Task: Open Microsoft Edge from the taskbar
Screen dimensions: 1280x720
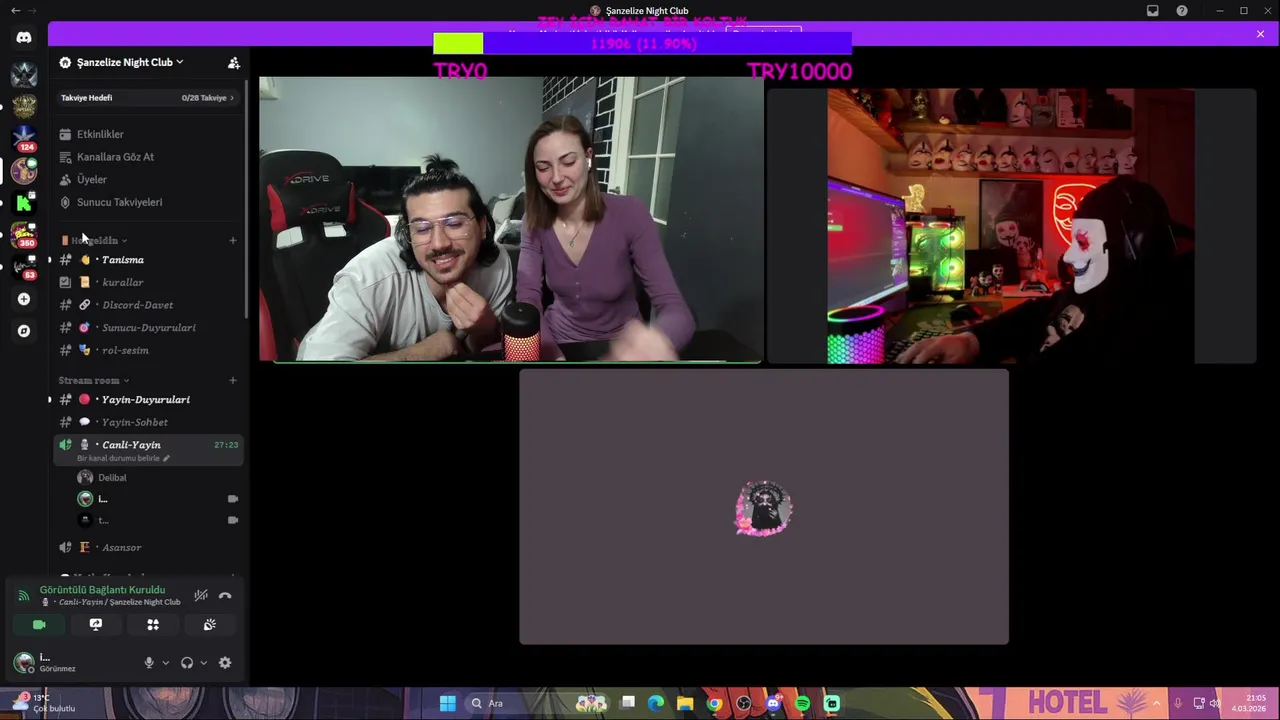Action: click(x=656, y=703)
